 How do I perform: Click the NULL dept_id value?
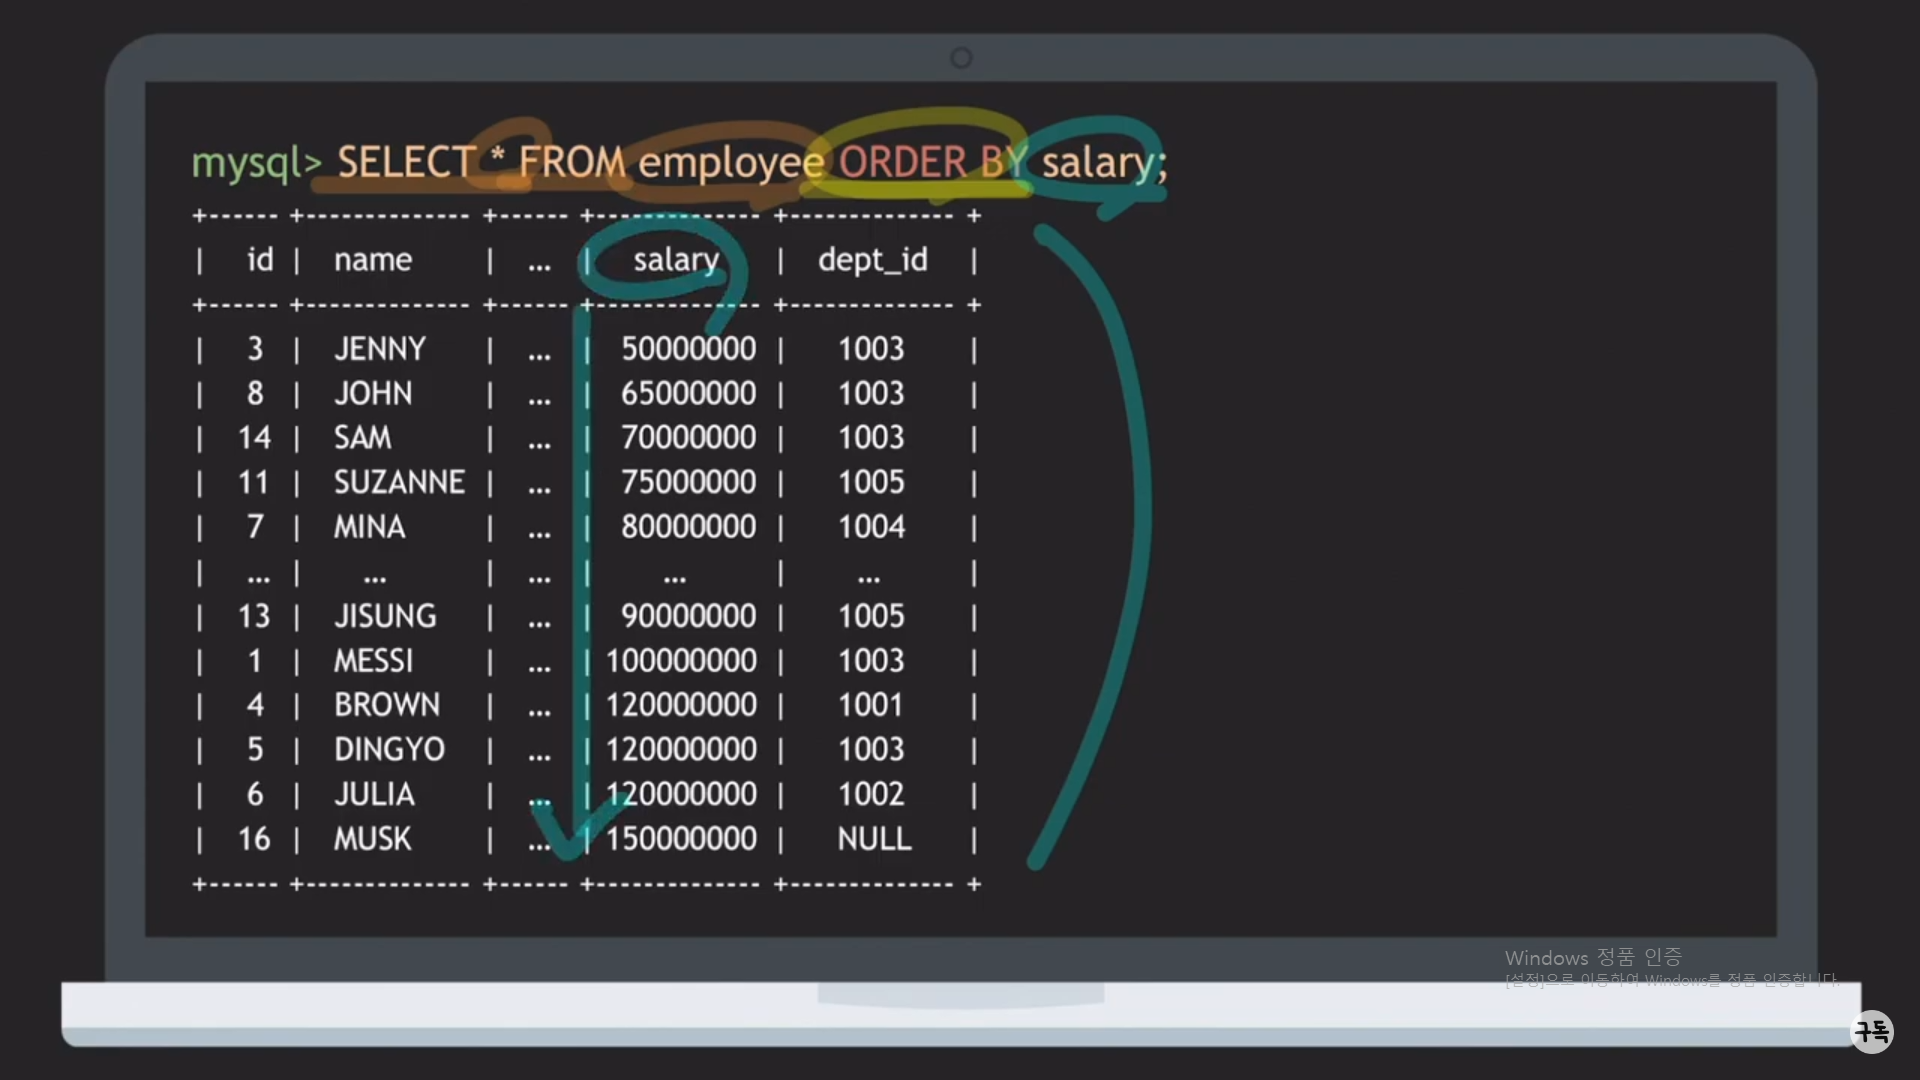point(874,839)
